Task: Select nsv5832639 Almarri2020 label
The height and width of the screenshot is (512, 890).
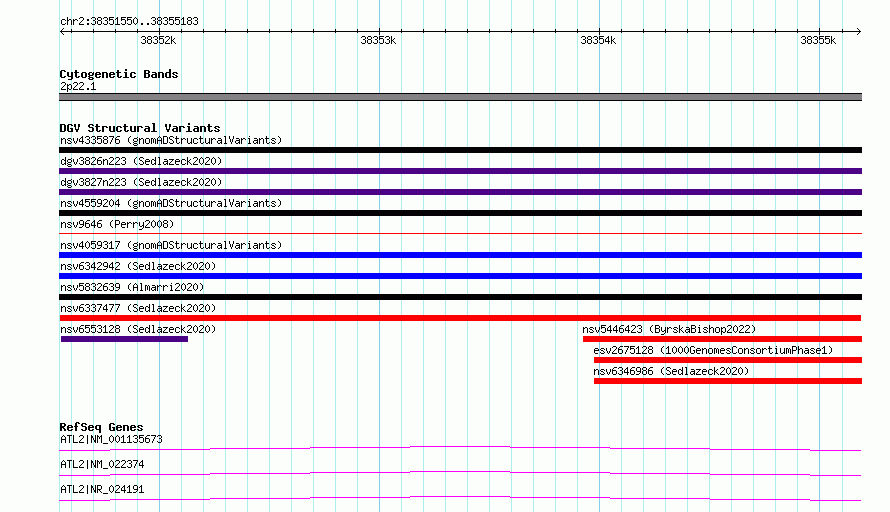Action: tap(132, 287)
